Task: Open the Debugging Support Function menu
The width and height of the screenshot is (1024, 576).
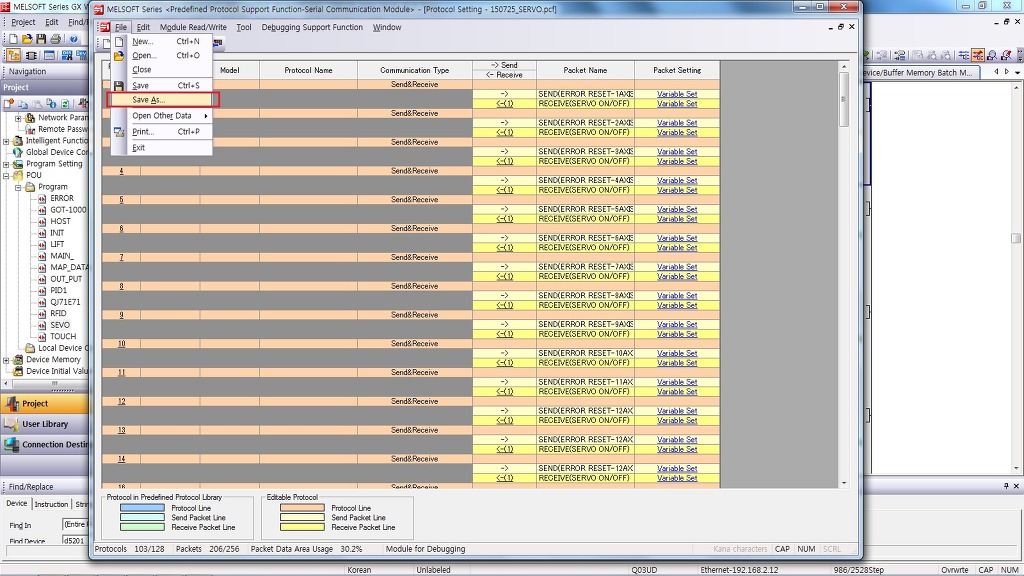Action: 312,27
